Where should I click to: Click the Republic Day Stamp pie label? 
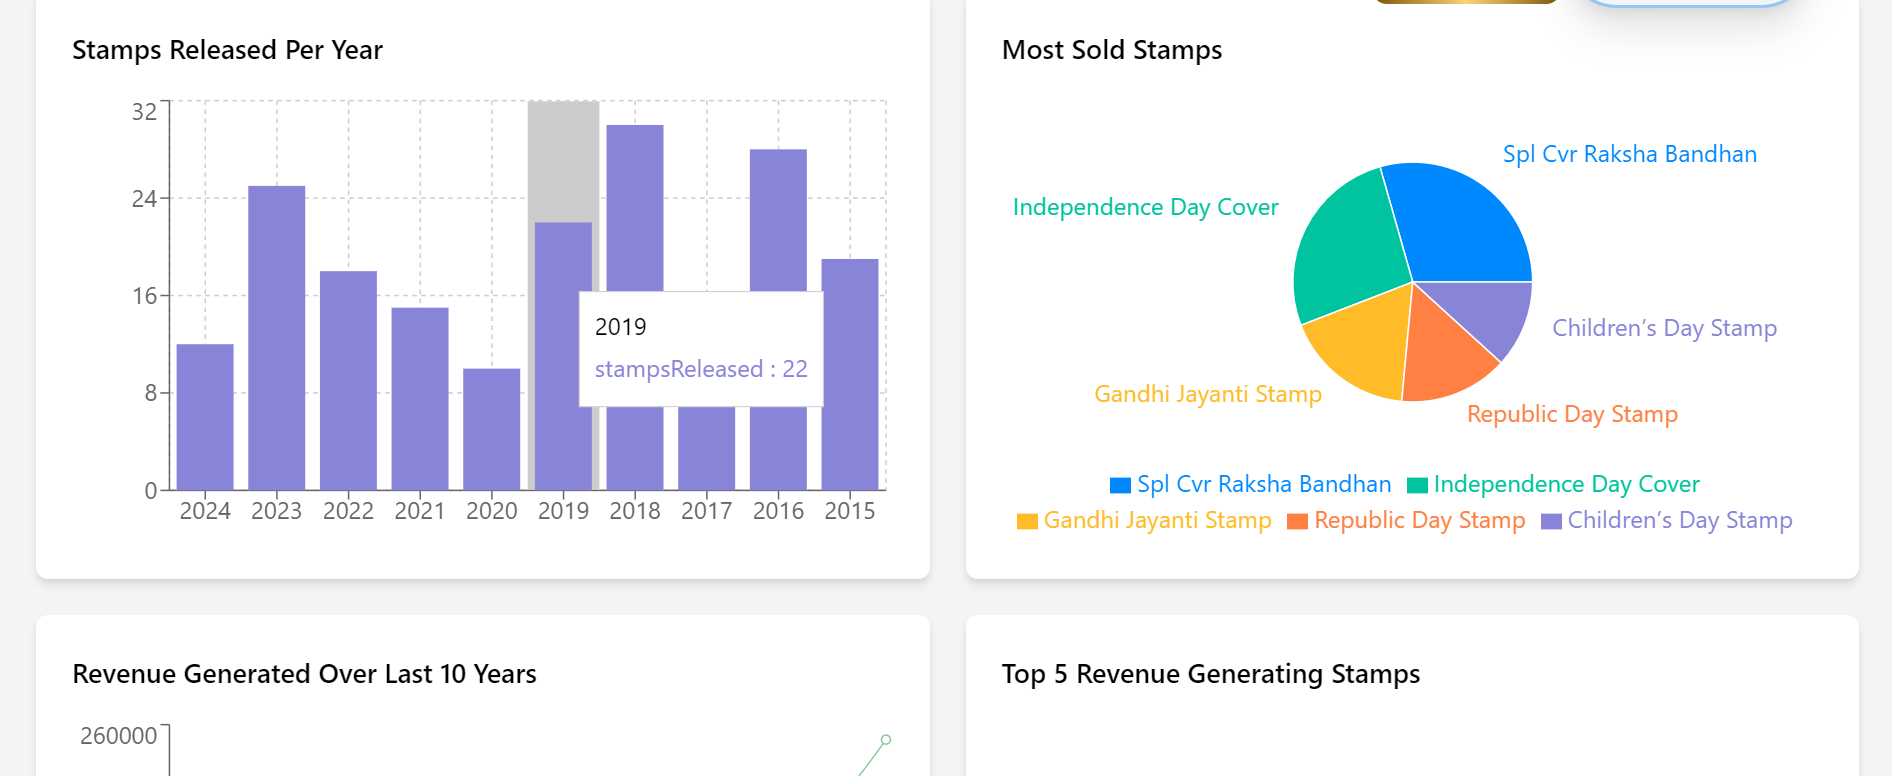point(1572,414)
